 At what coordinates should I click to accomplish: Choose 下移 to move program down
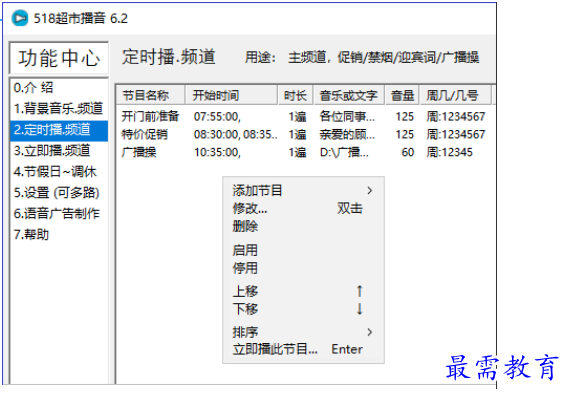tap(303, 309)
